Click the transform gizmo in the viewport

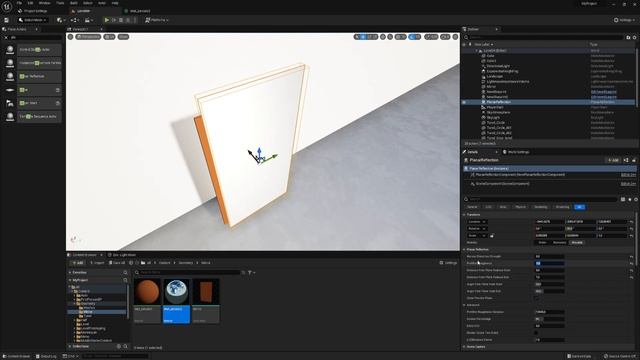260,157
